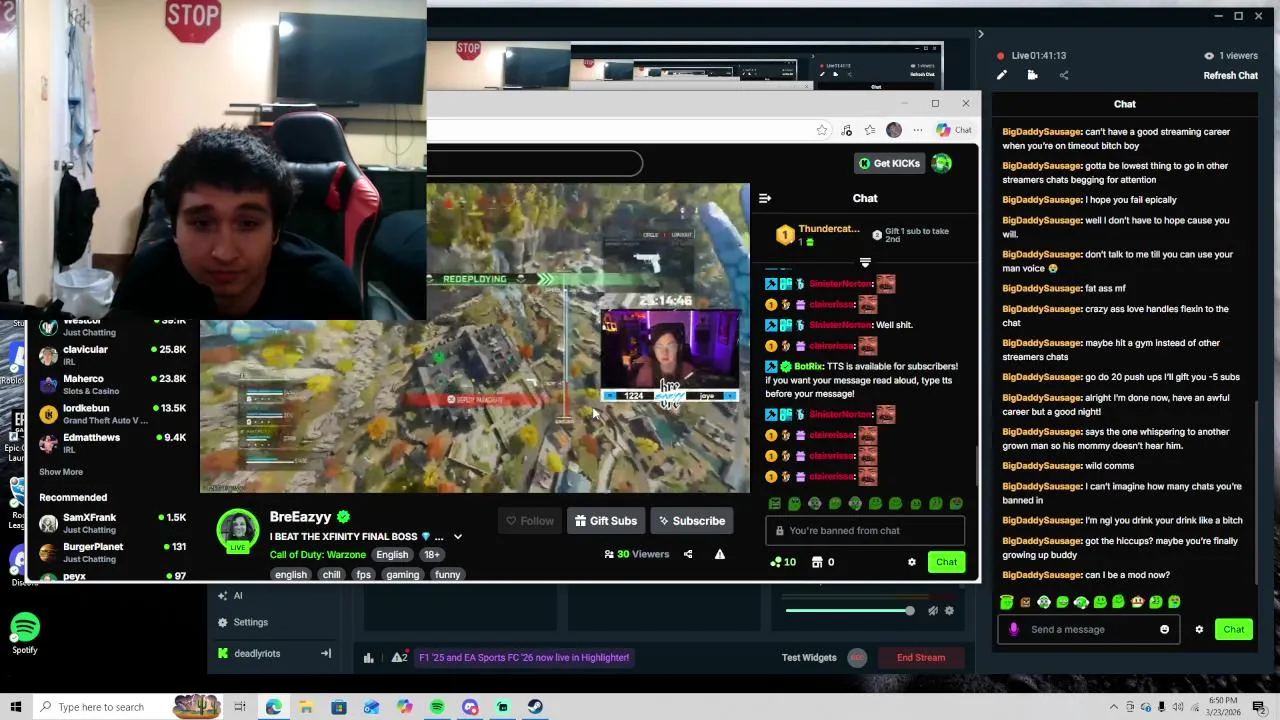Click the Kick points icon showing 10

click(783, 562)
